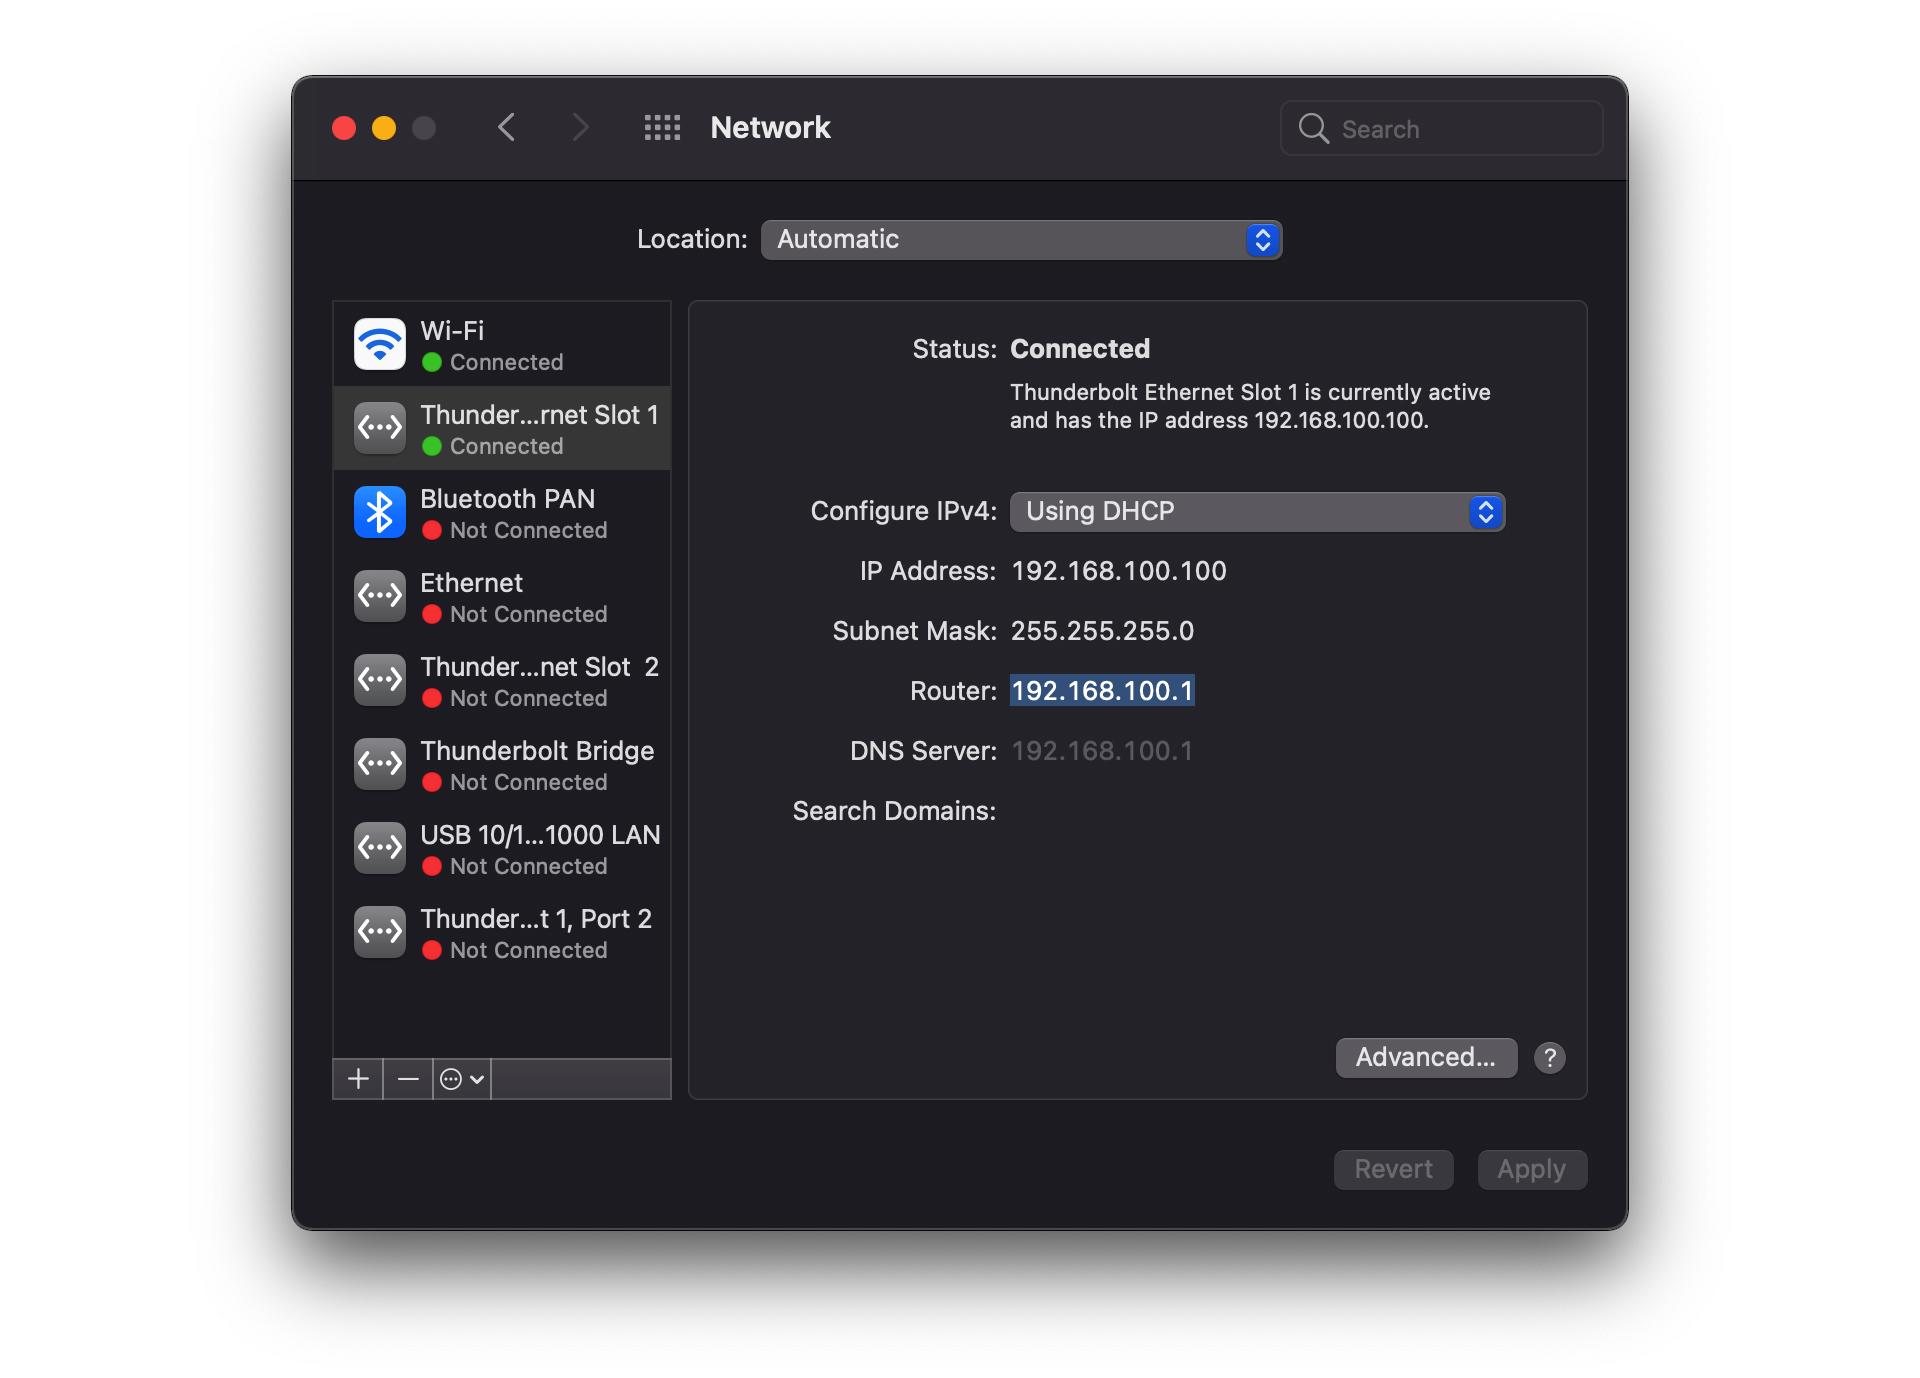Click the plus icon to add service
Viewport: 1920px width, 1378px height.
click(358, 1079)
